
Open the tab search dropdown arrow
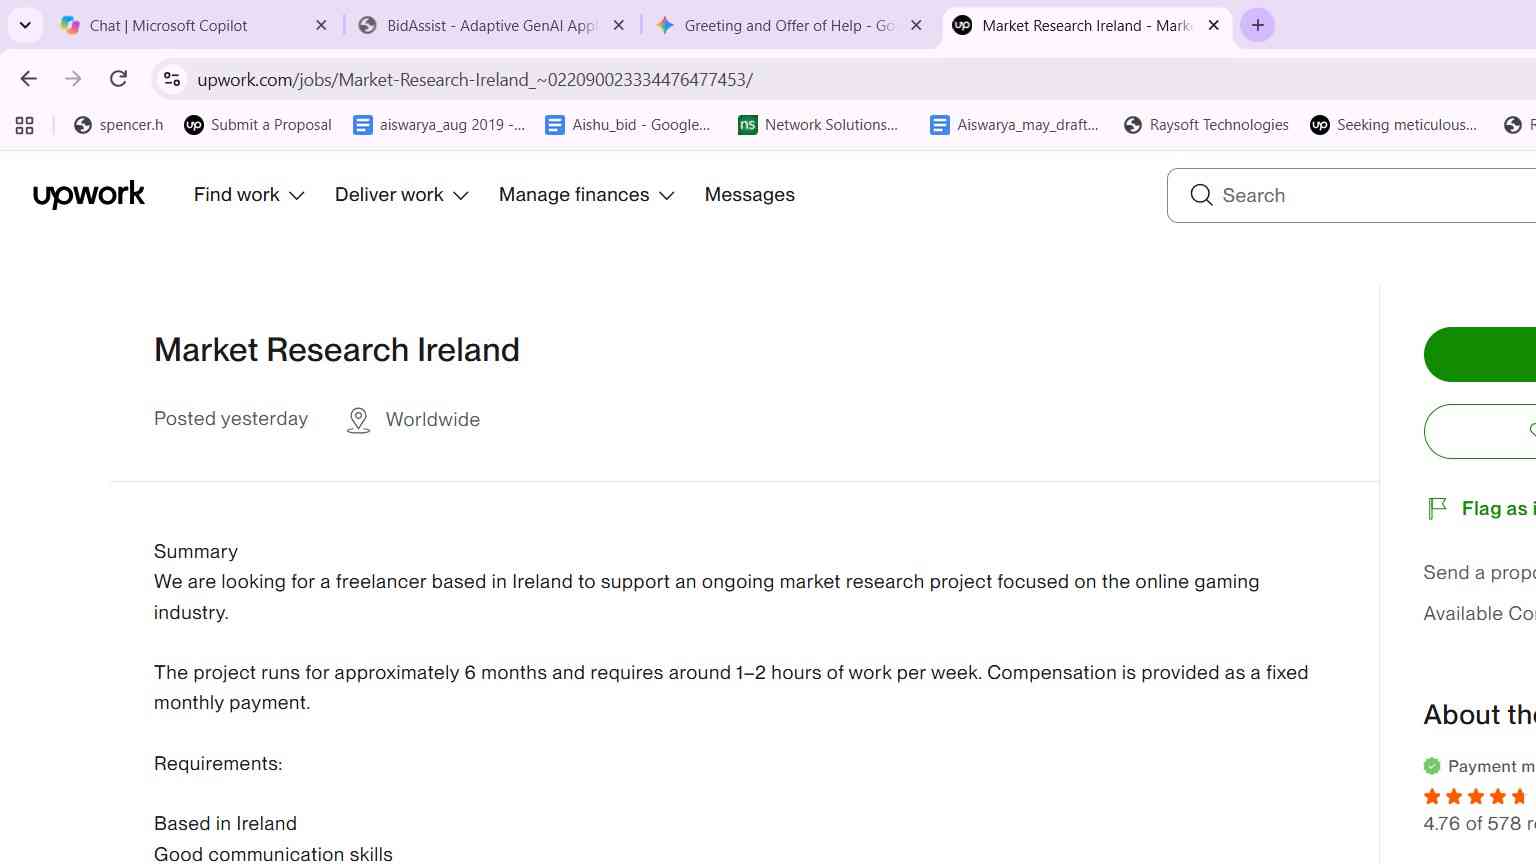coord(25,25)
